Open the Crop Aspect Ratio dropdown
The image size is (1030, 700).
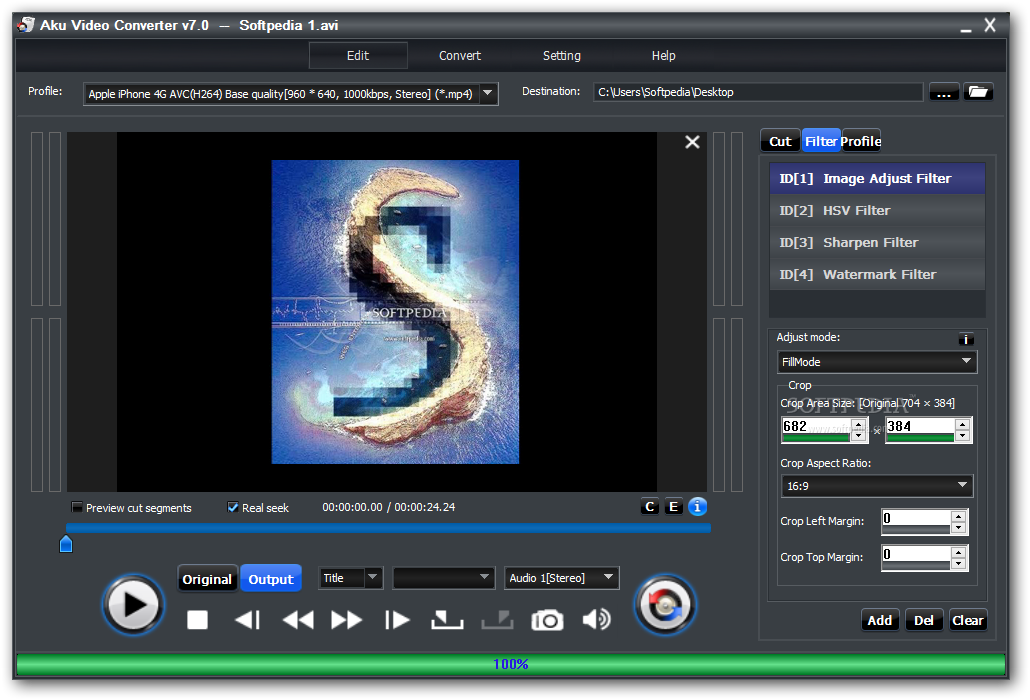[x=877, y=486]
